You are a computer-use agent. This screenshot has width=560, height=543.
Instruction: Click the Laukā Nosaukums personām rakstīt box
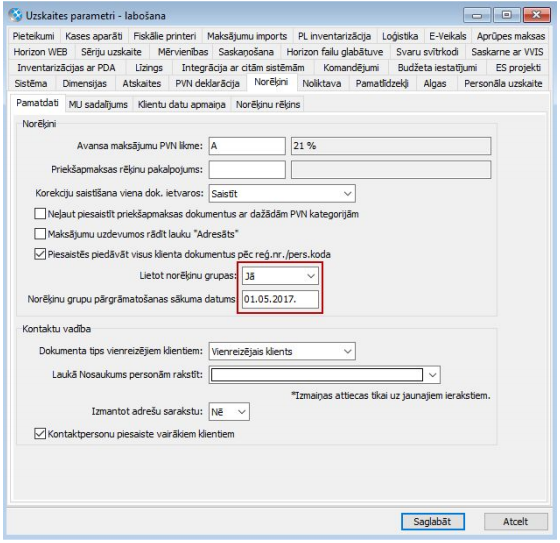coord(317,375)
